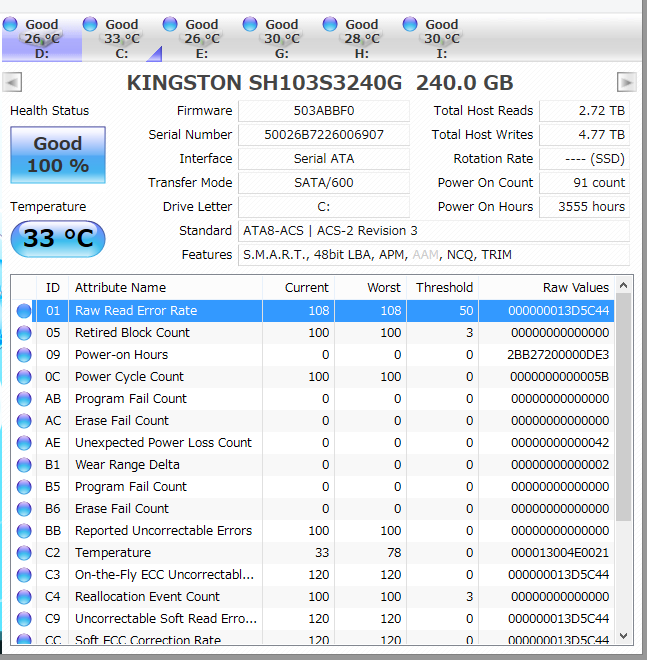Click the Threshold column header
647x660 pixels.
coord(442,287)
